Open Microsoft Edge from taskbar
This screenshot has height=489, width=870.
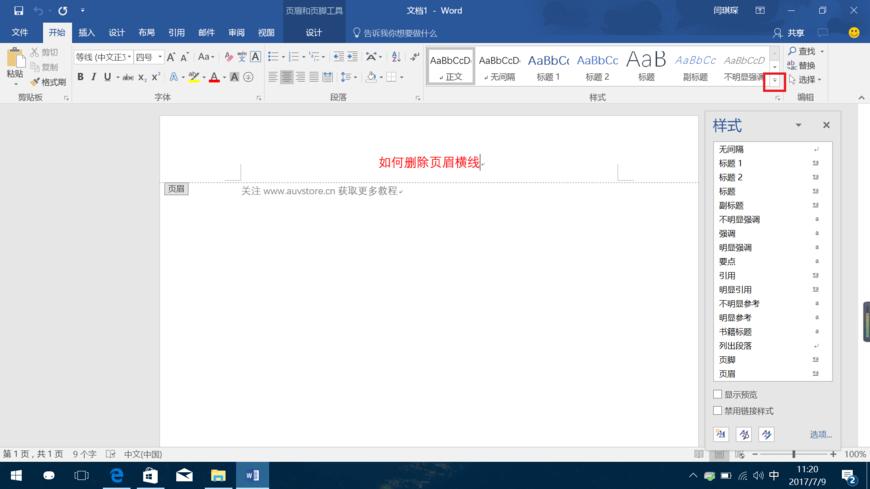coord(117,476)
